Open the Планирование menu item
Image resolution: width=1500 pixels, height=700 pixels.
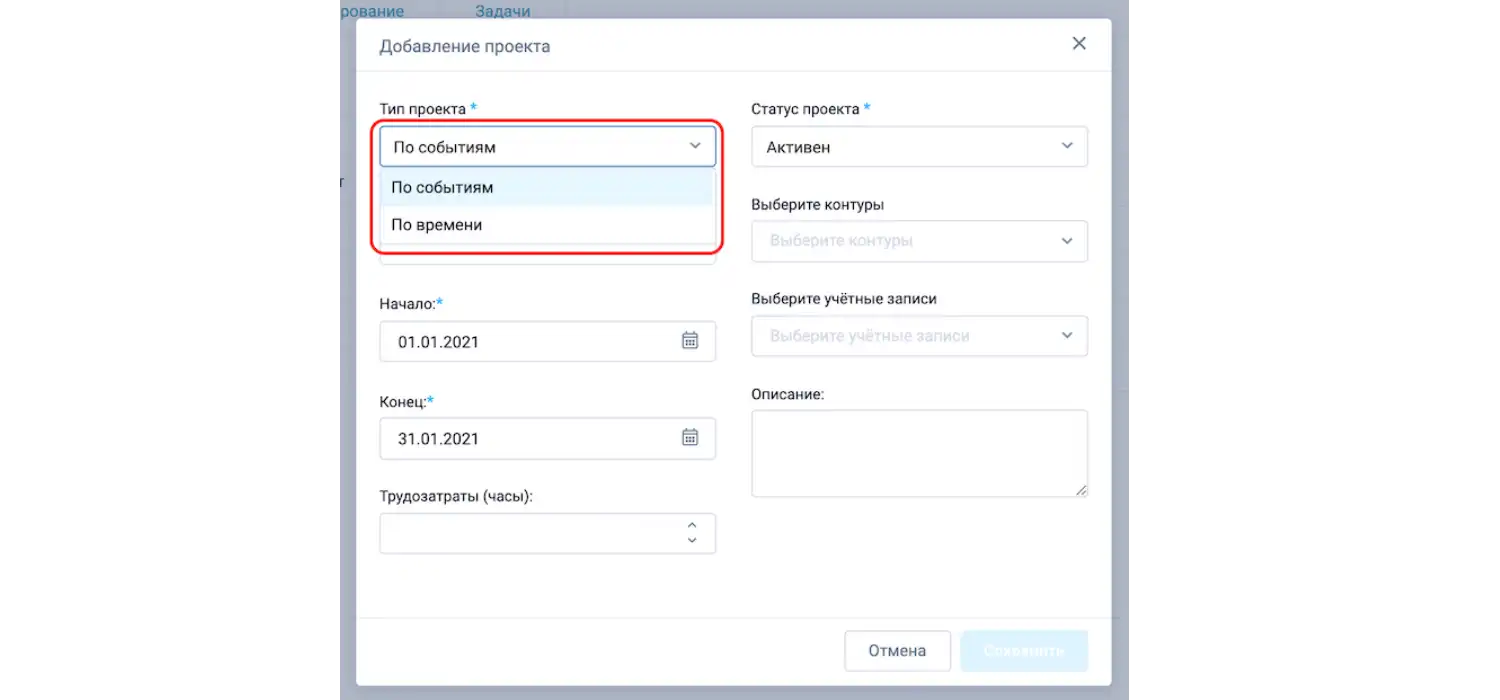coord(370,11)
